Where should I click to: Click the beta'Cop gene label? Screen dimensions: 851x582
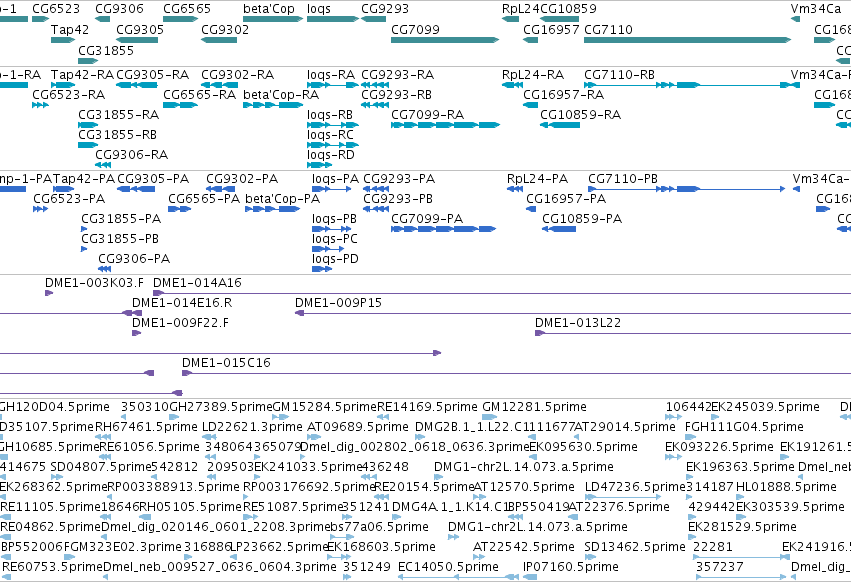click(269, 9)
